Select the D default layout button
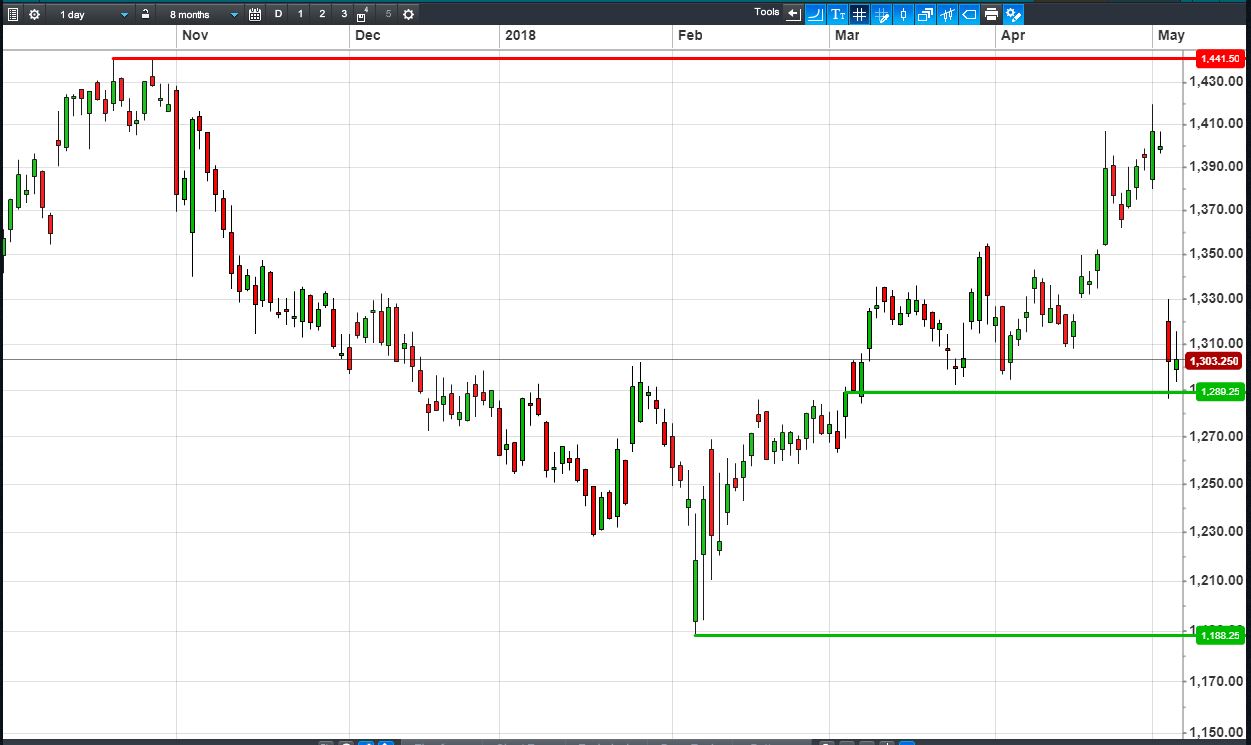This screenshot has width=1251, height=745. (x=278, y=14)
